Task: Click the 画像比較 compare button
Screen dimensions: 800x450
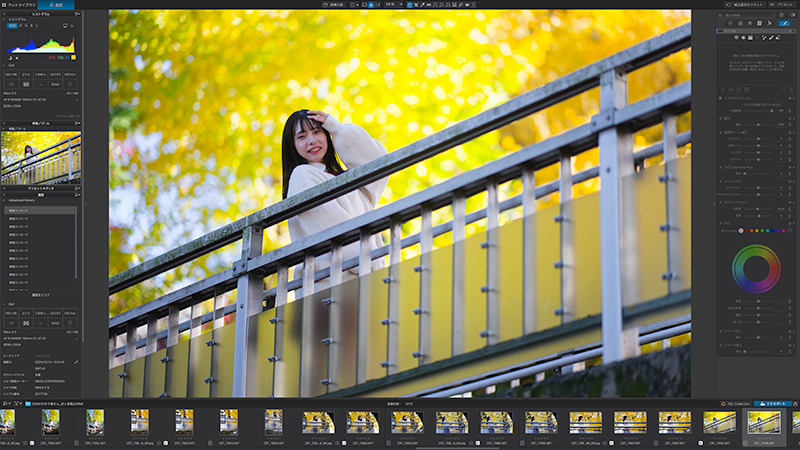Action: (333, 5)
